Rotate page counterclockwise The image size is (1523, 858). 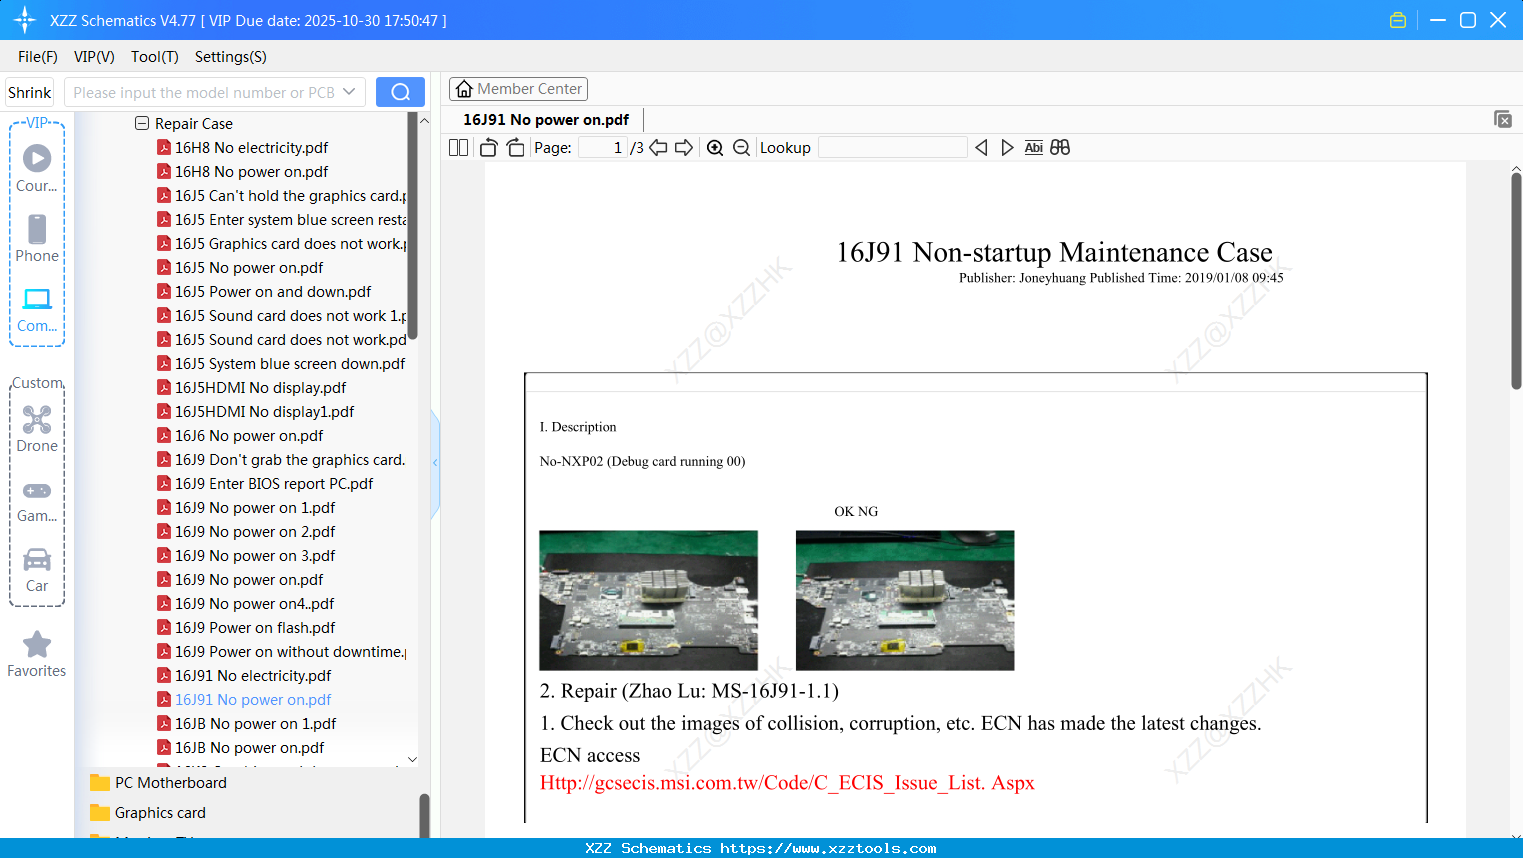(488, 147)
